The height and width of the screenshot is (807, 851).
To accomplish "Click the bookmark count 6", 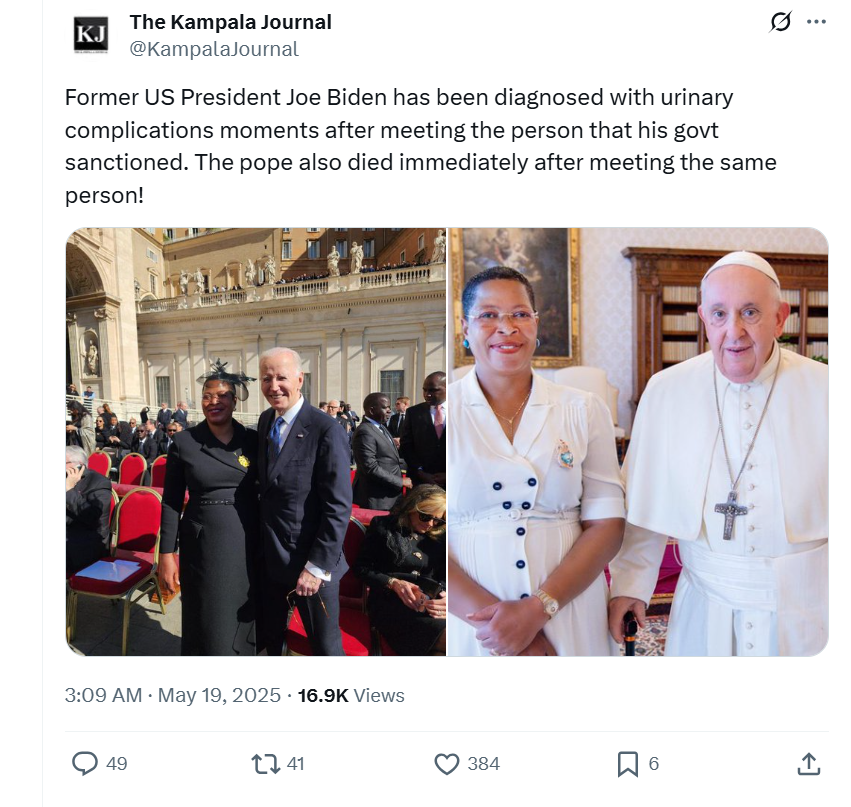I will coord(653,764).
